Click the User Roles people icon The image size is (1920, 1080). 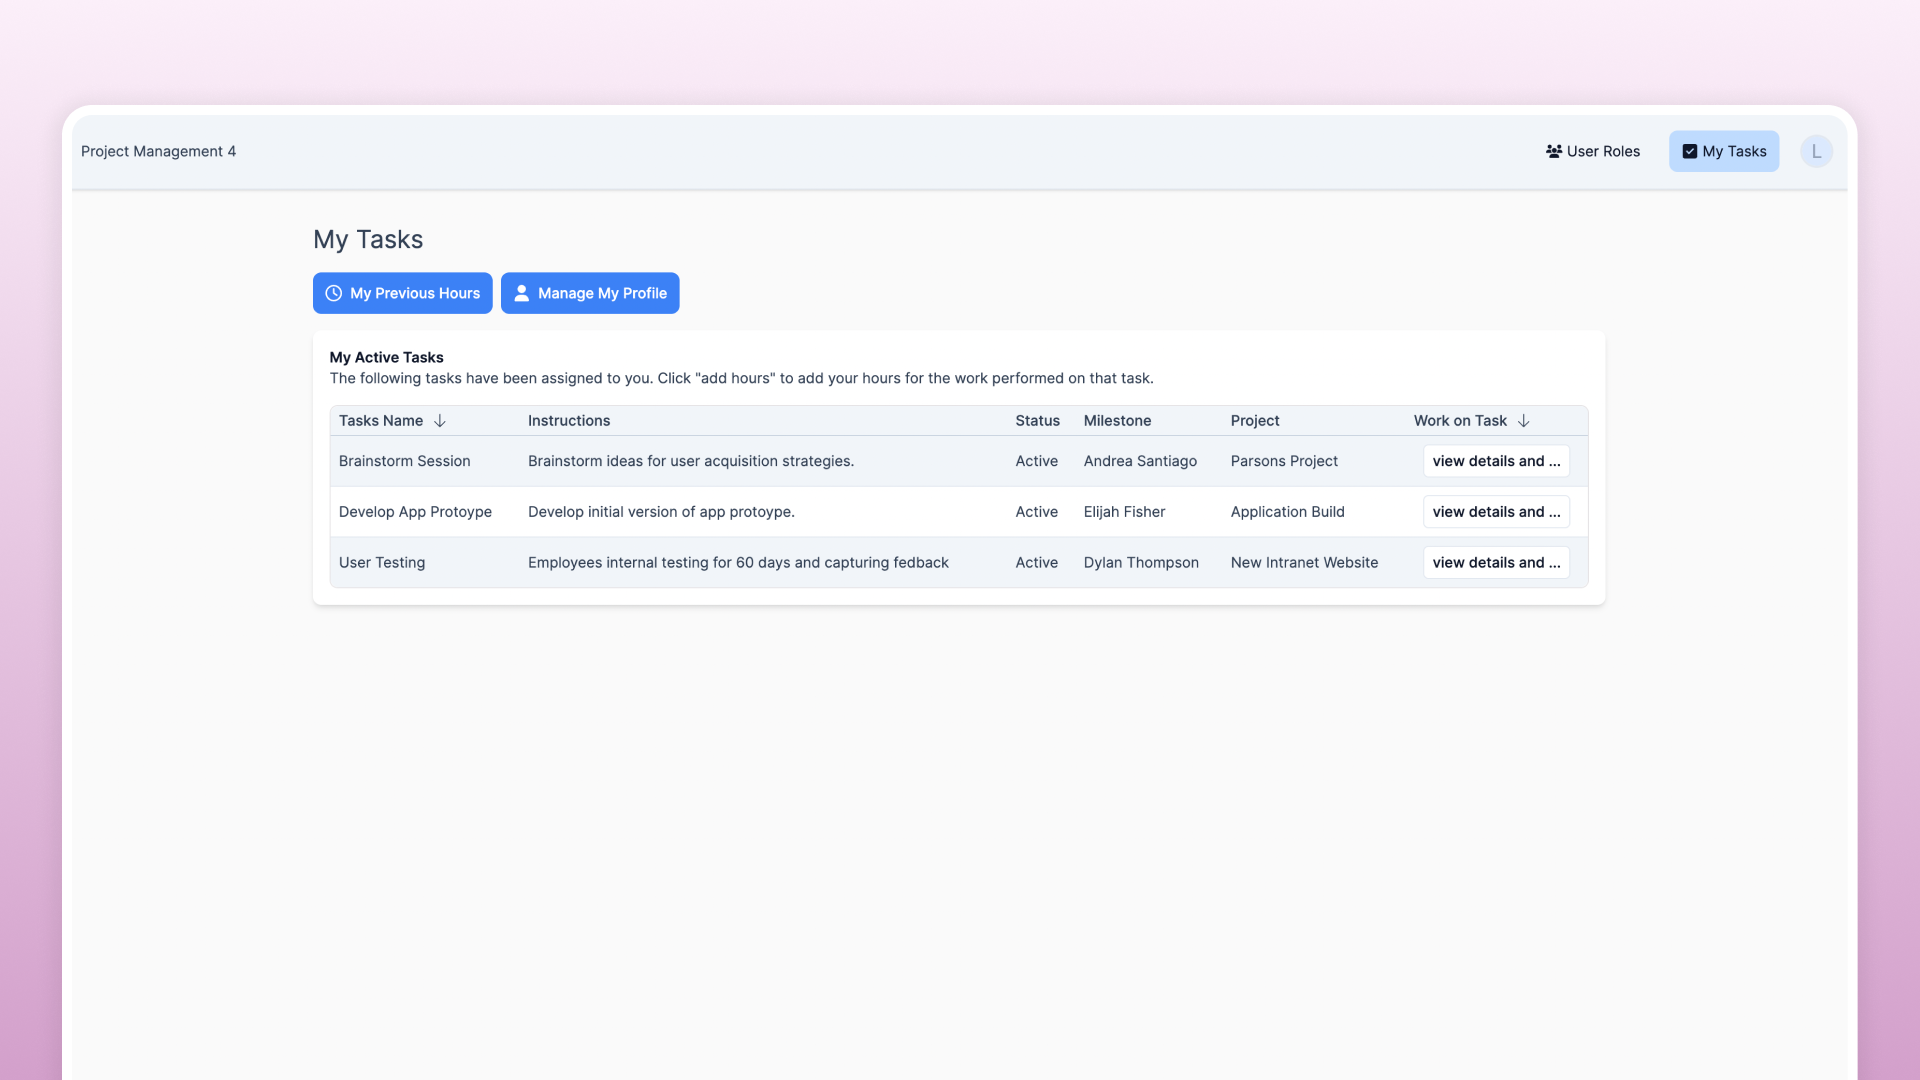coord(1554,151)
